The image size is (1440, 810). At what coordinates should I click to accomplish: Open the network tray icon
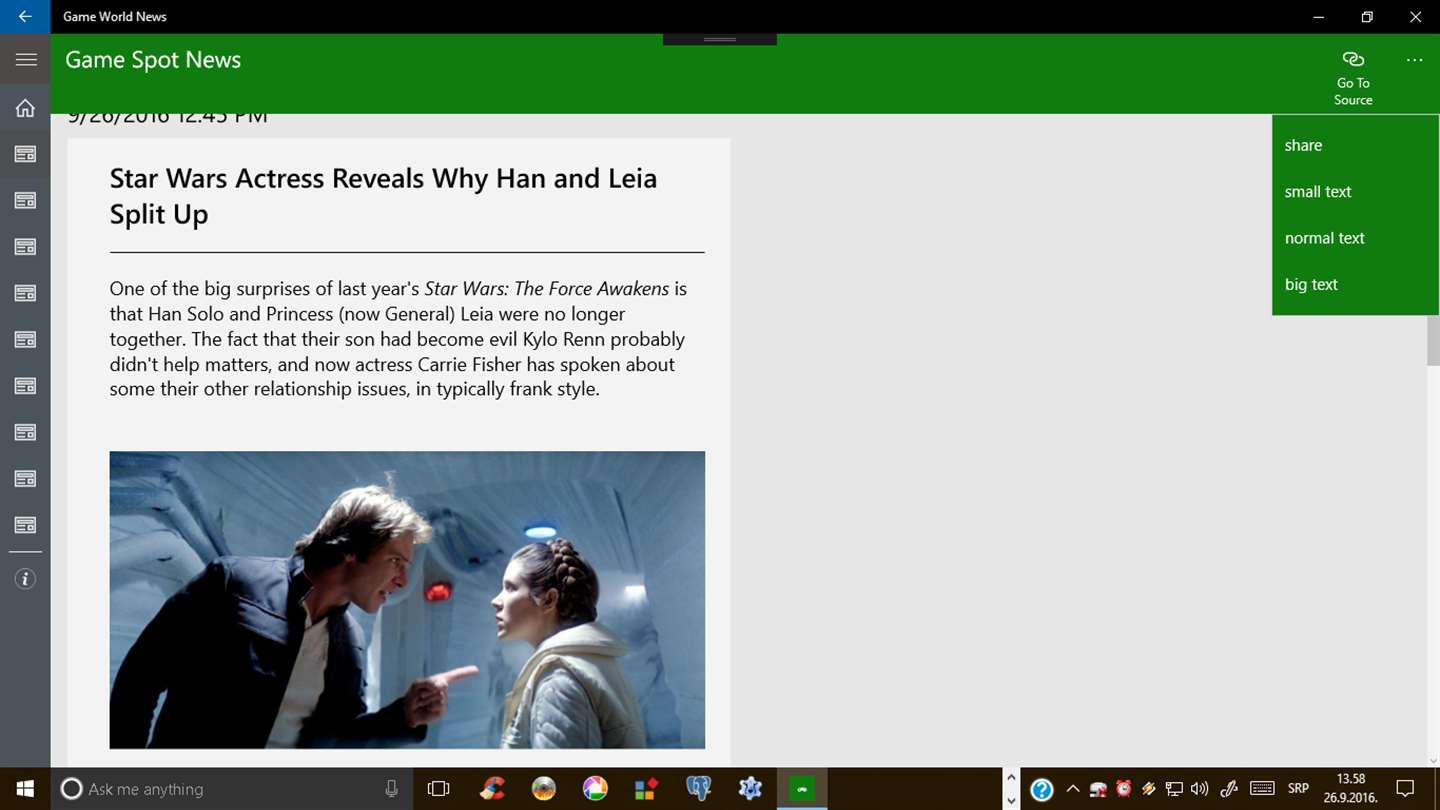1174,789
